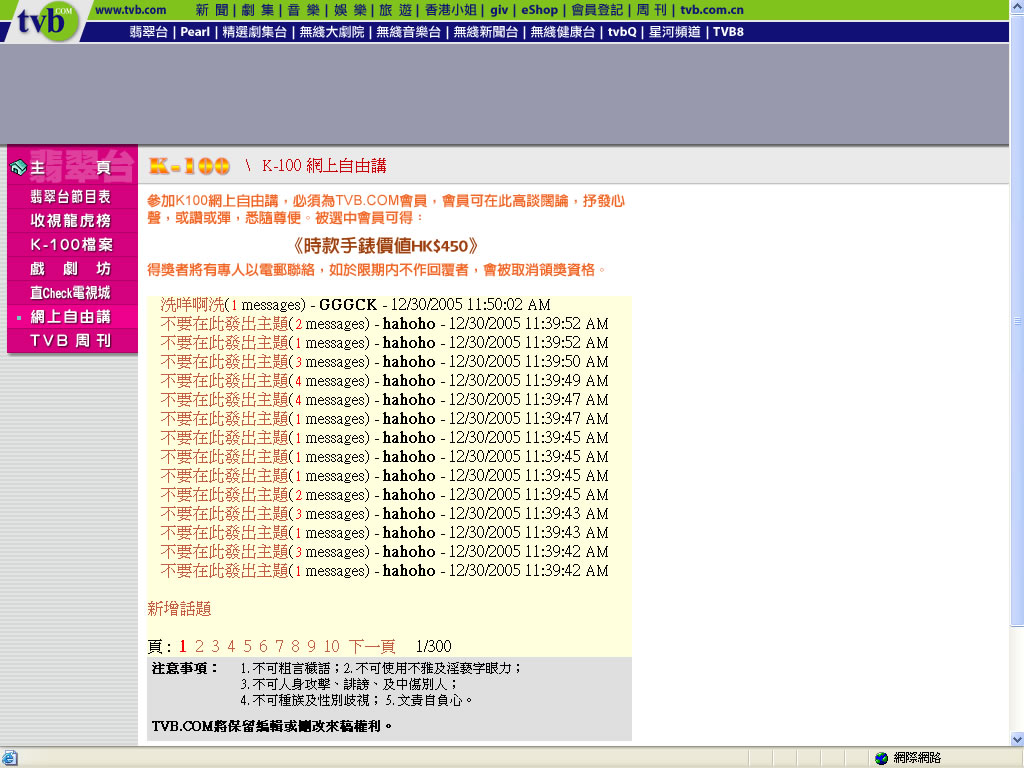Select 精選劇集台 channel link
The height and width of the screenshot is (768, 1024).
pyautogui.click(x=255, y=32)
